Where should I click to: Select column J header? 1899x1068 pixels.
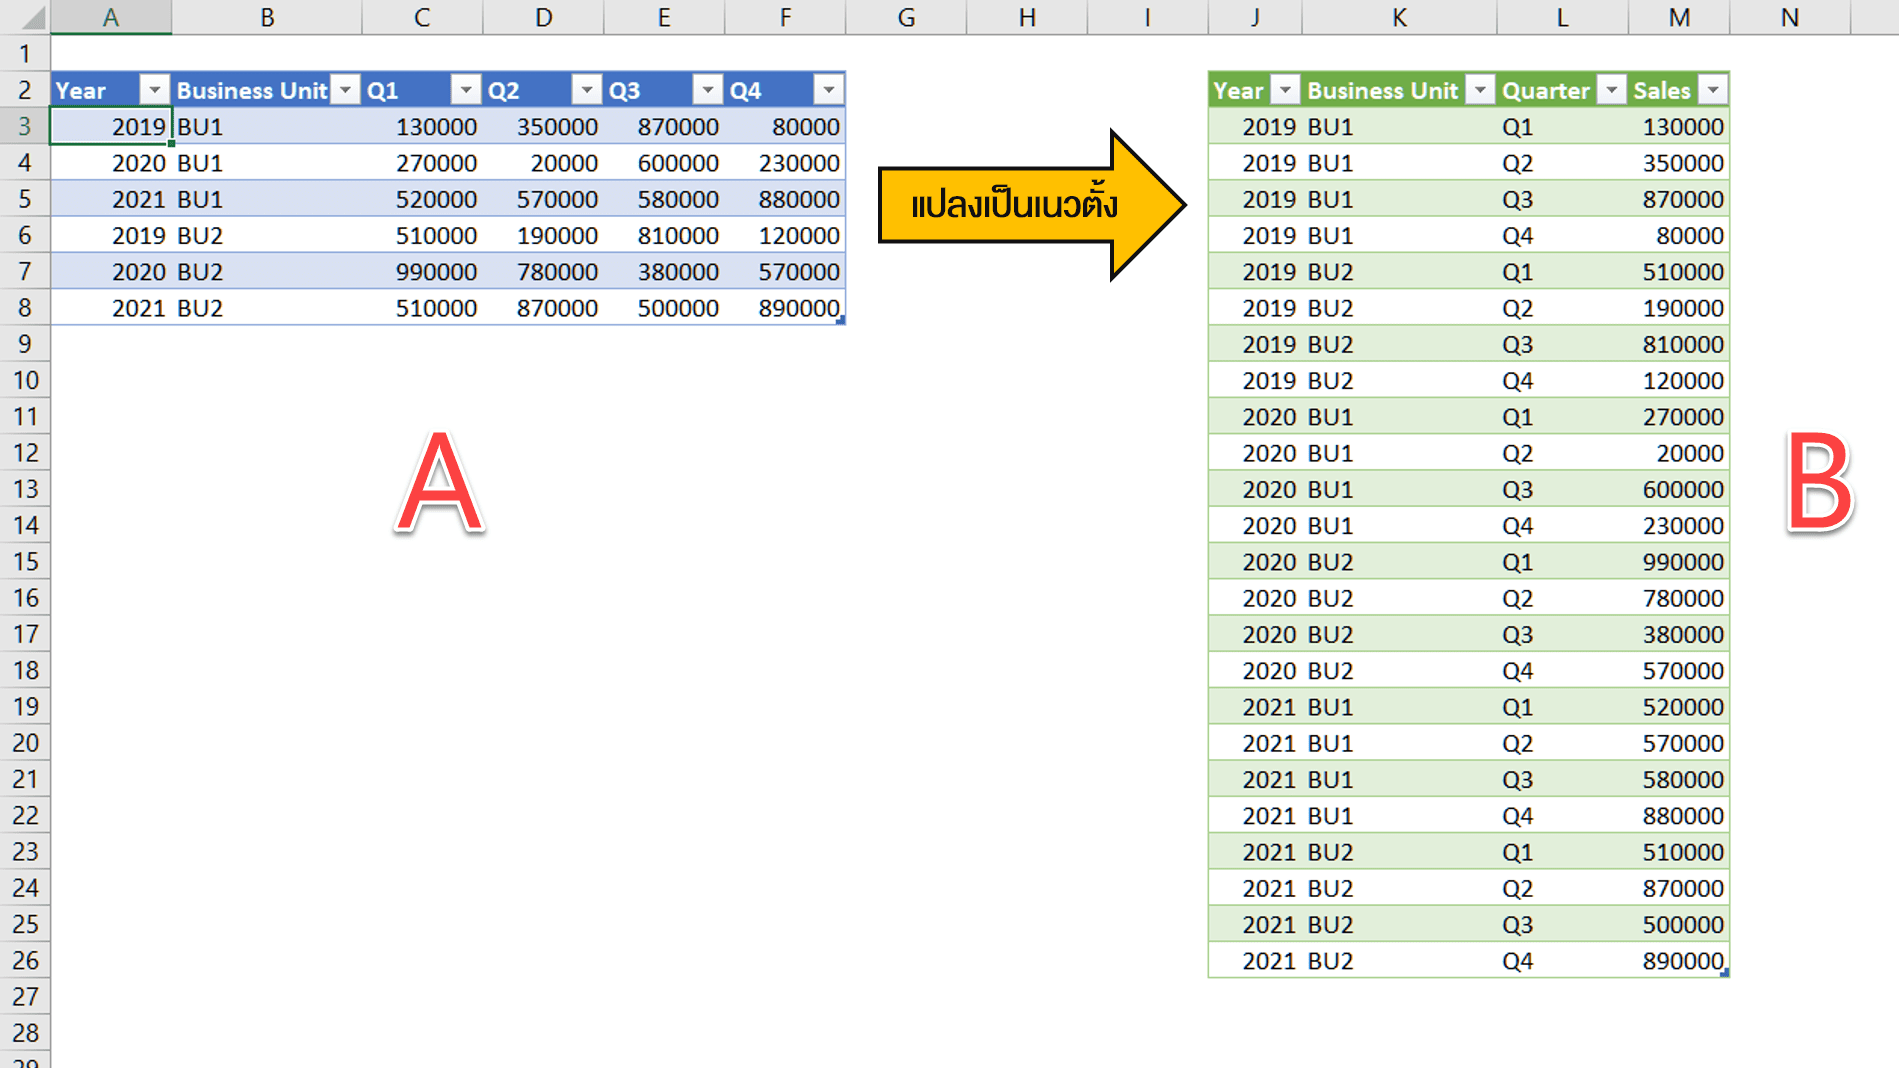(1254, 17)
